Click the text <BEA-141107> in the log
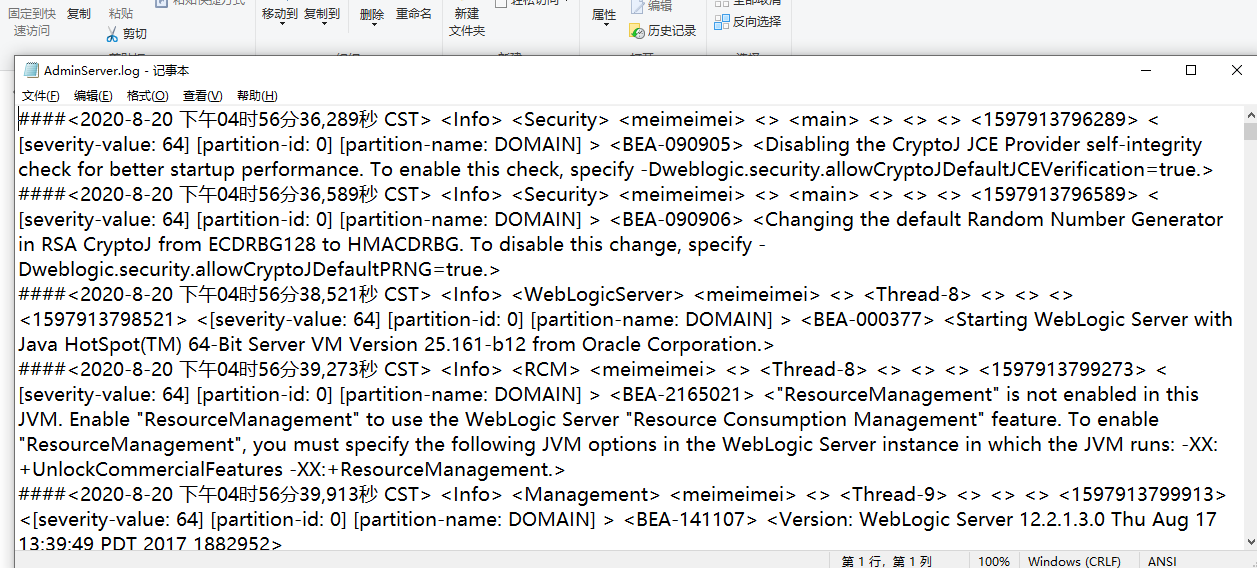This screenshot has height=568, width=1257. (691, 519)
